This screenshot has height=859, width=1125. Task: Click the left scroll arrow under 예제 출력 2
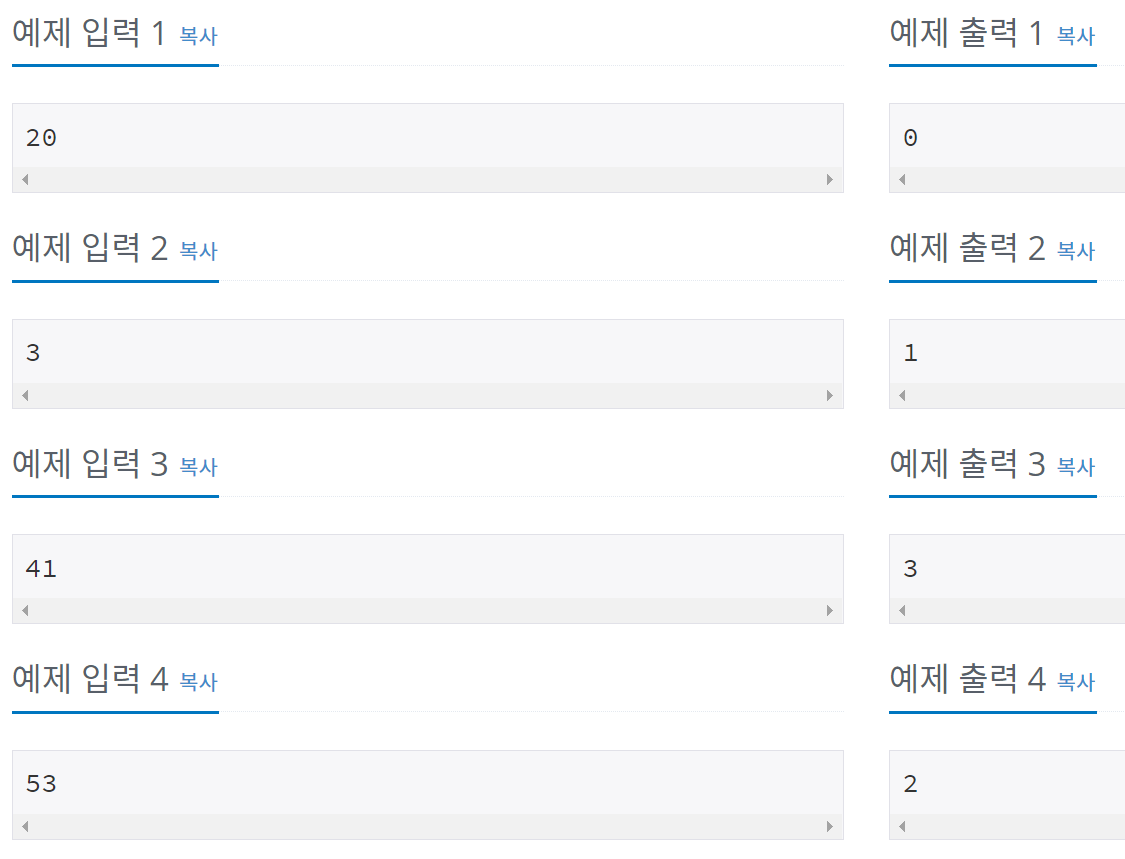(901, 395)
